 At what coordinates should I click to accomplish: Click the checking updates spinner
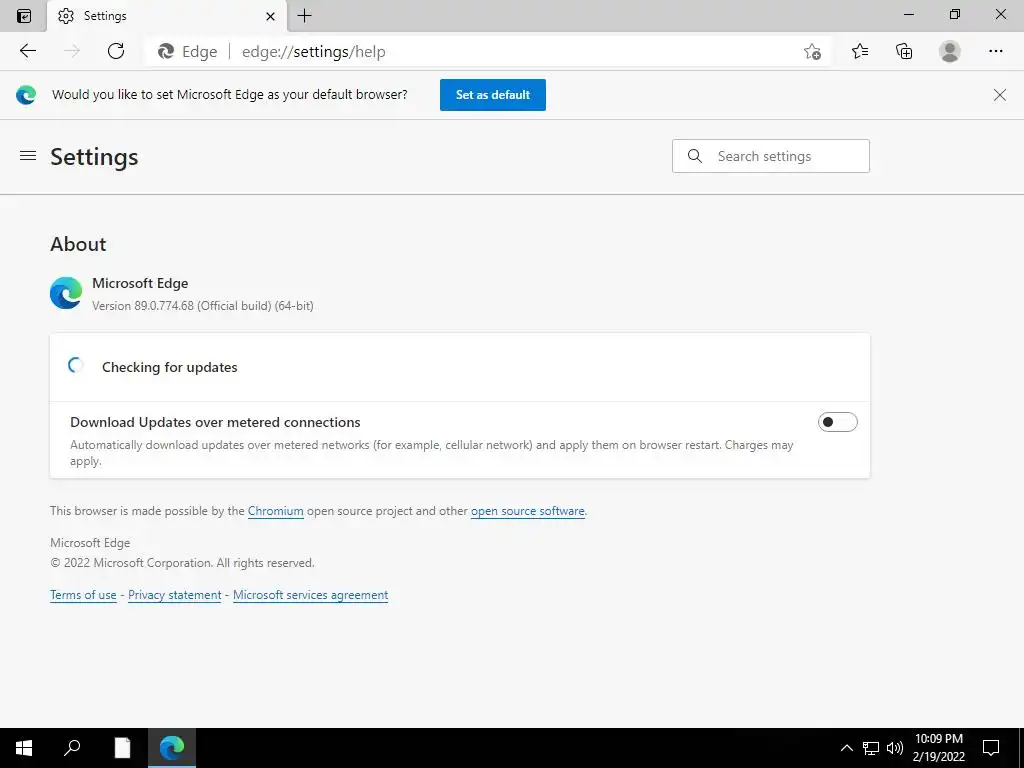76,366
